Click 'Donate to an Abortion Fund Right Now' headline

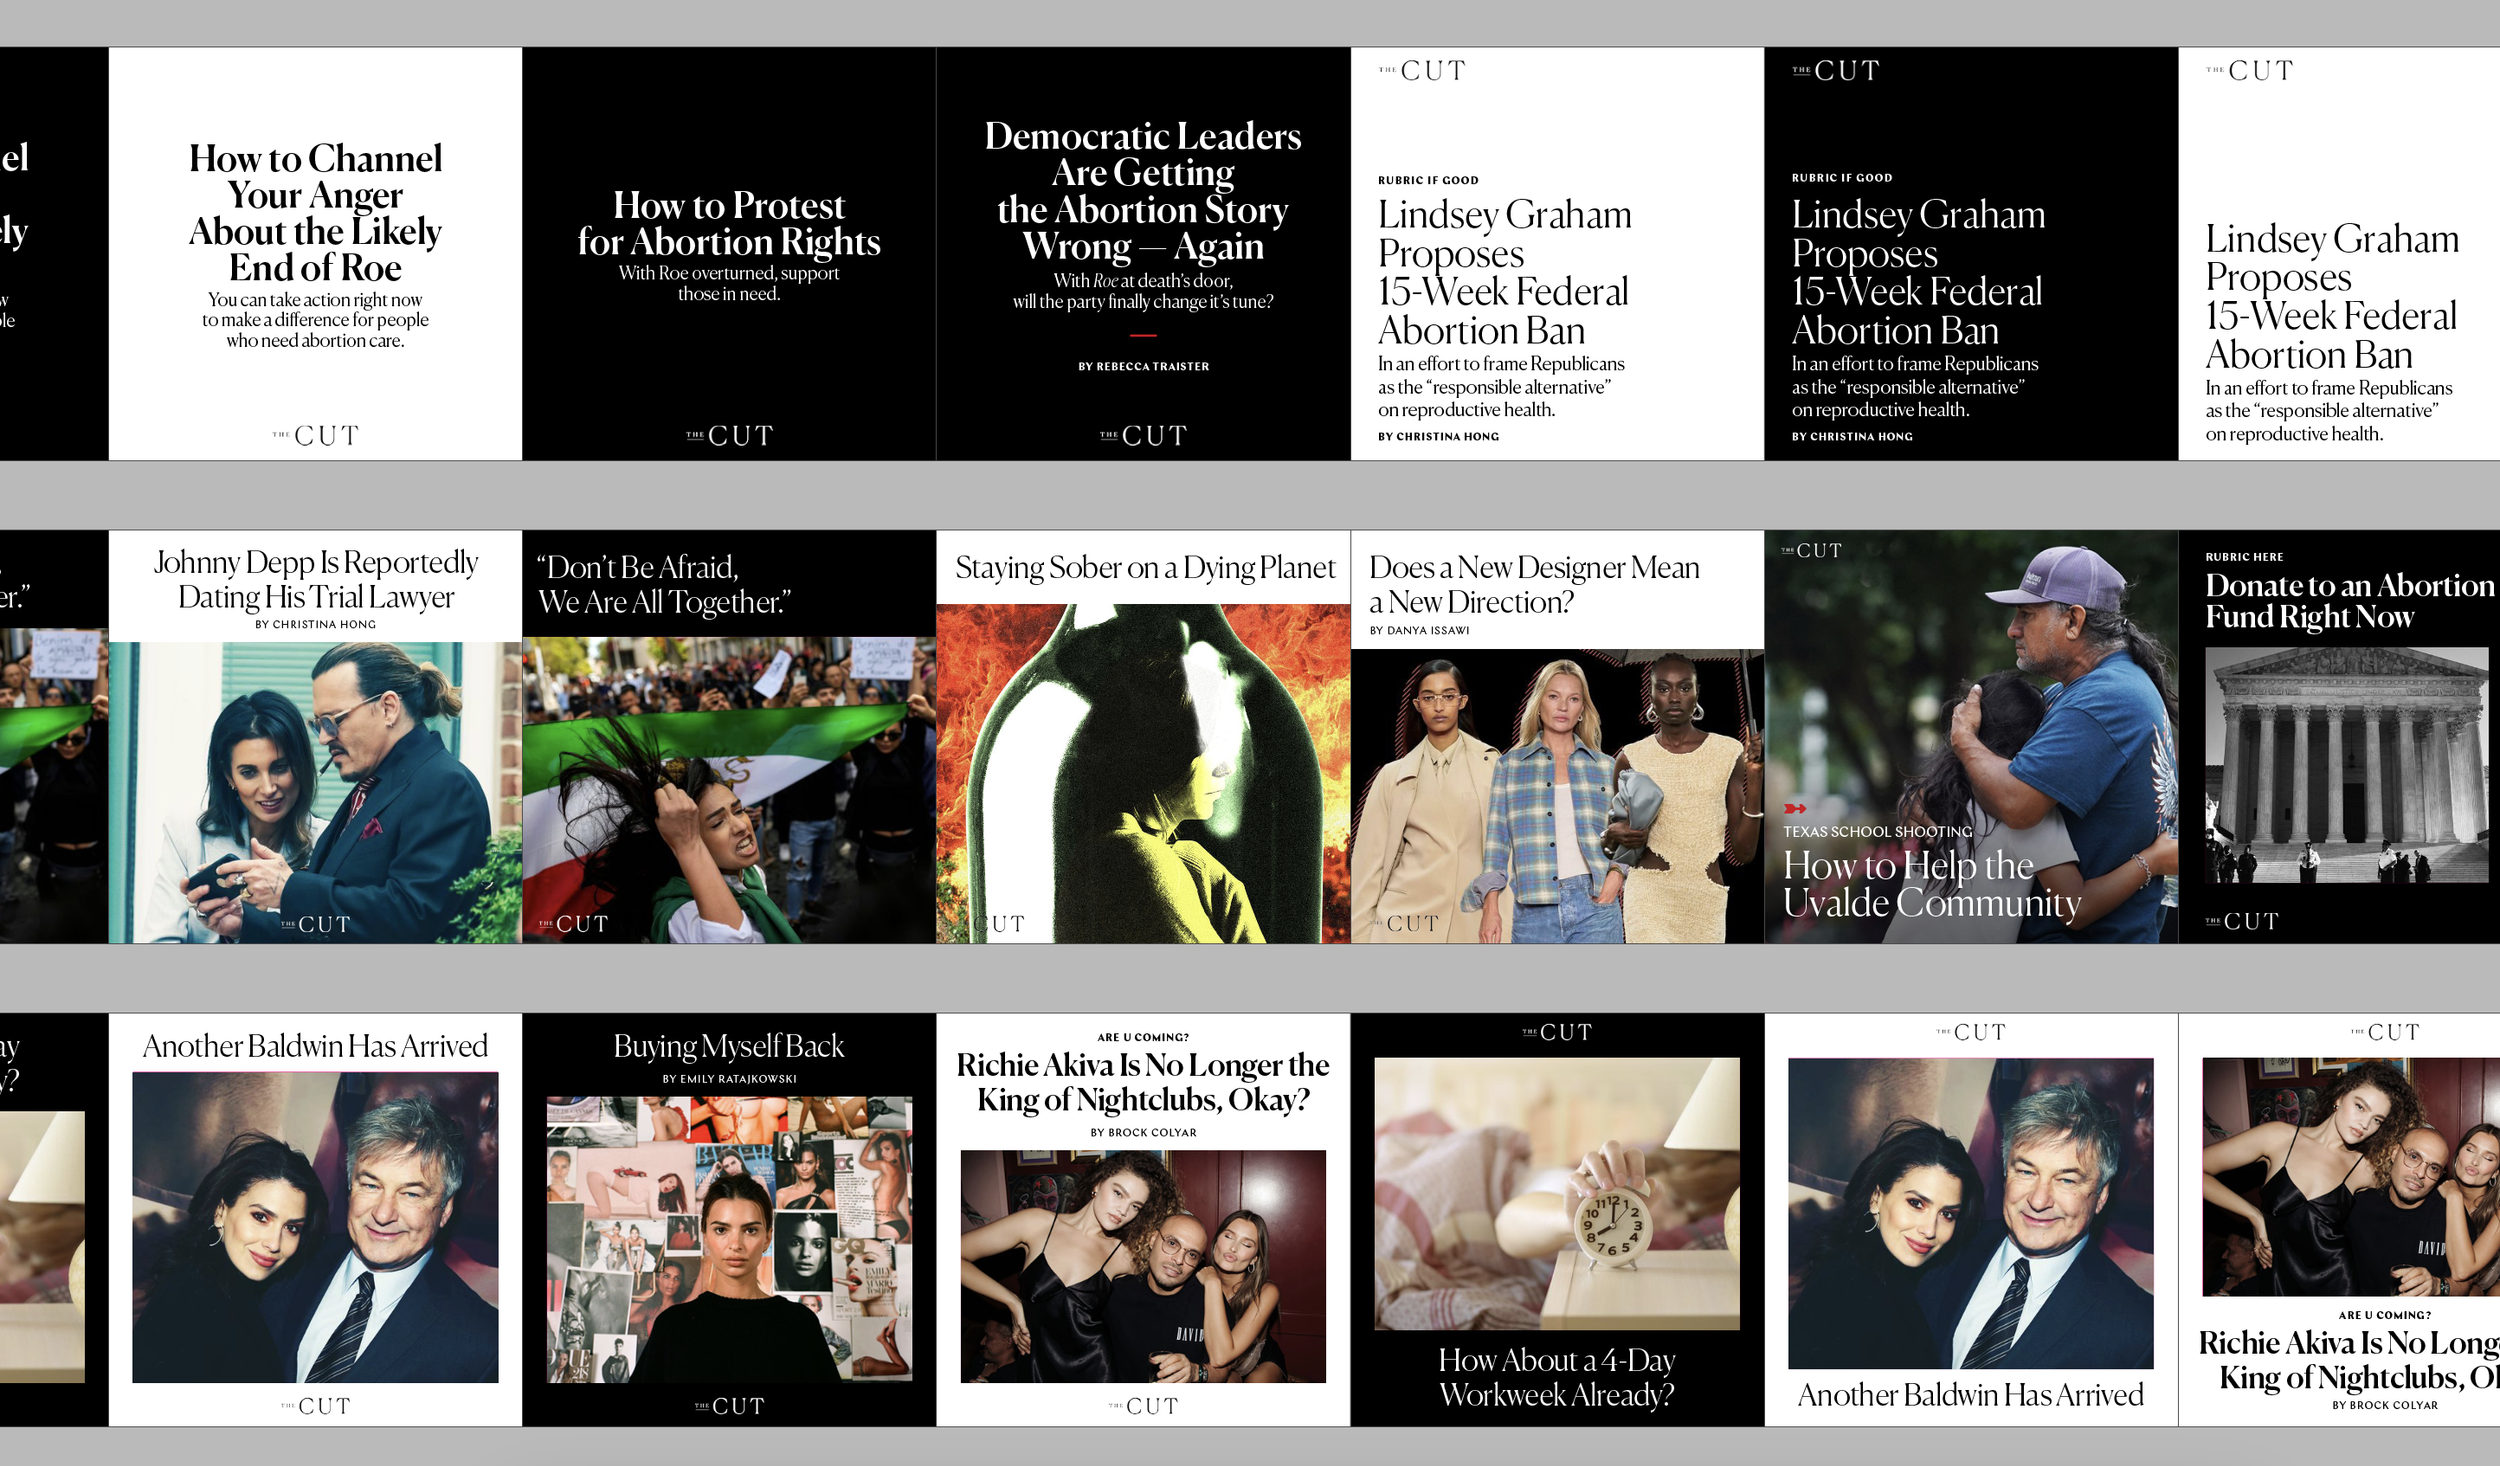coord(2350,601)
